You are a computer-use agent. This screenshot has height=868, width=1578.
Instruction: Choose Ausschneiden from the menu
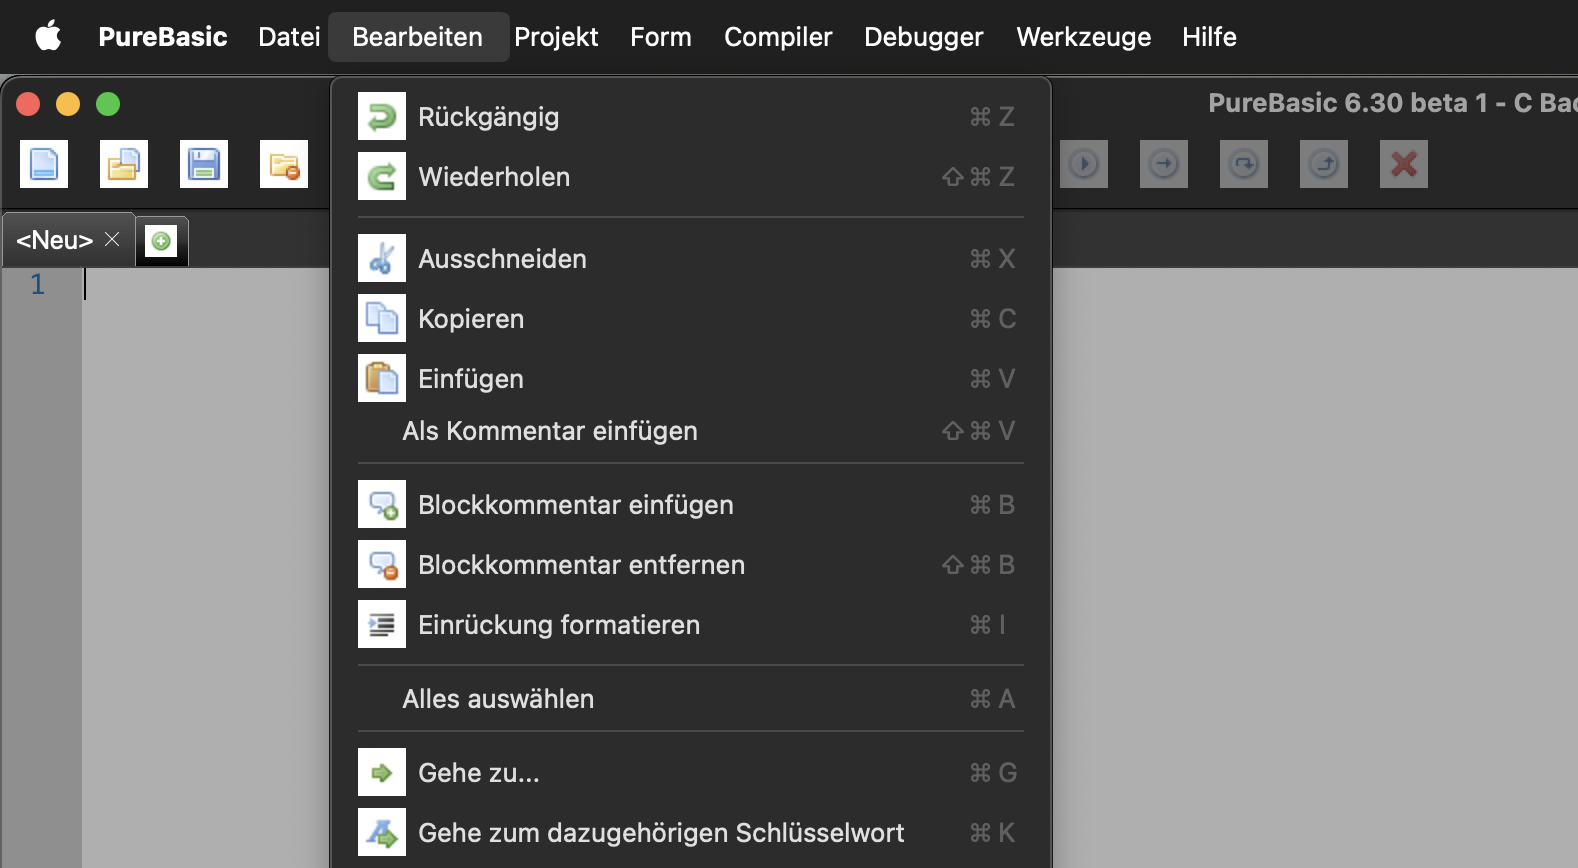[x=691, y=259]
